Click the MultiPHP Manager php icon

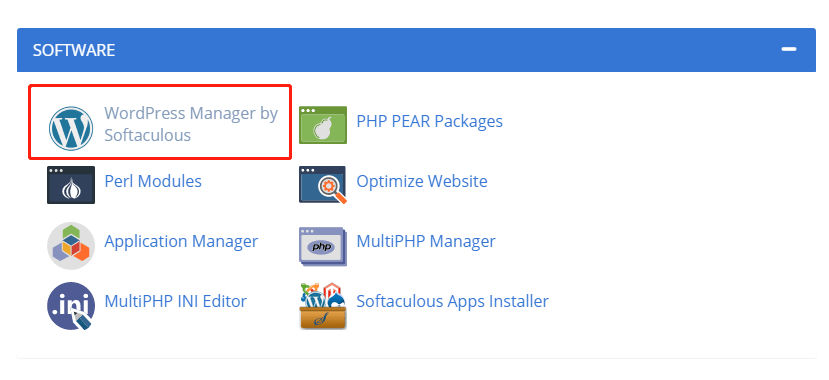(323, 246)
